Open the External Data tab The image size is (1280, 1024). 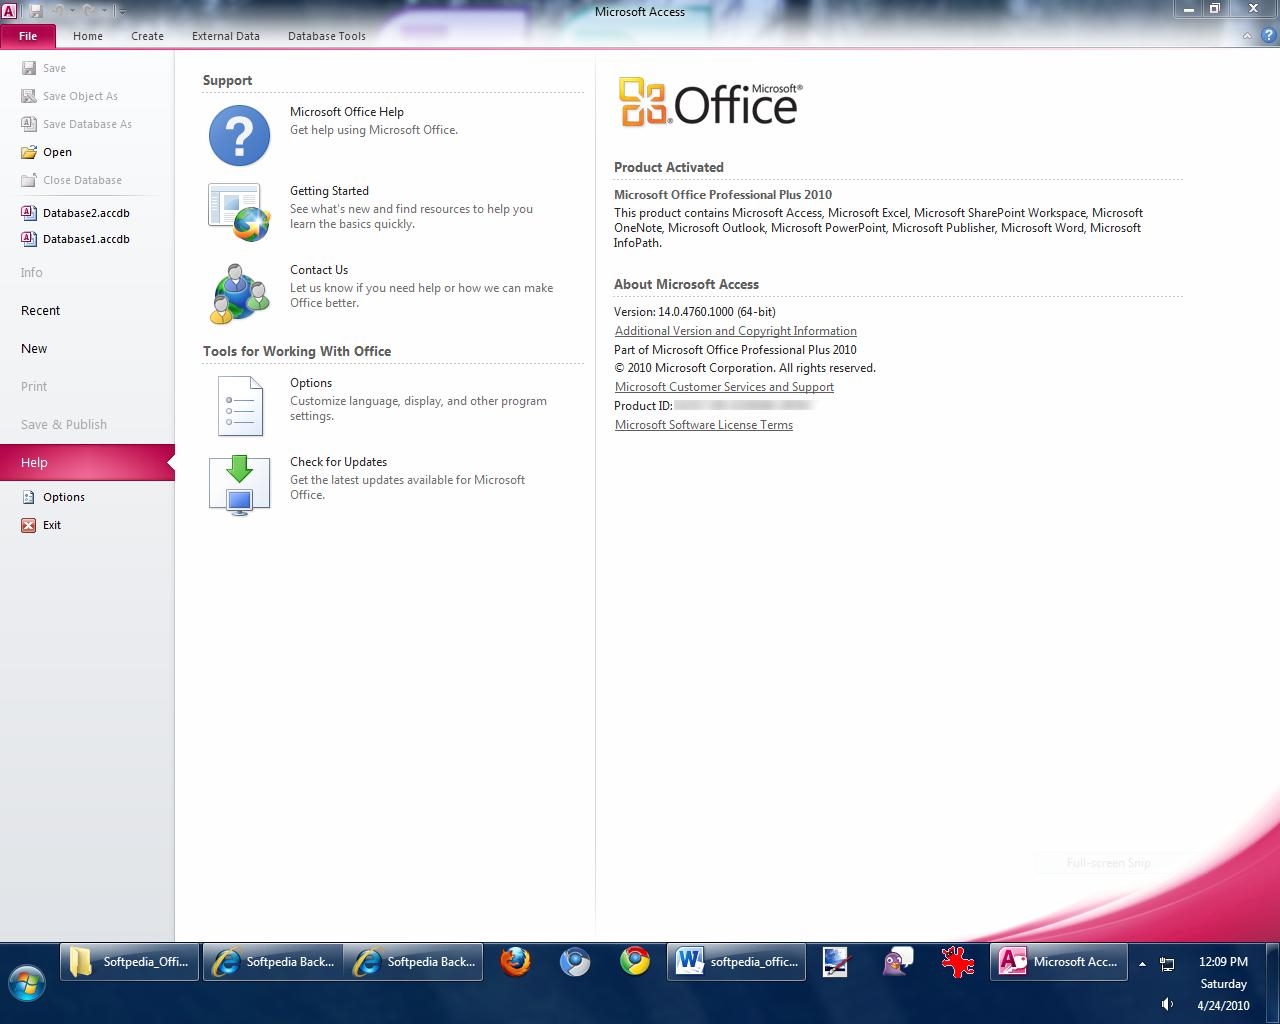pyautogui.click(x=225, y=36)
